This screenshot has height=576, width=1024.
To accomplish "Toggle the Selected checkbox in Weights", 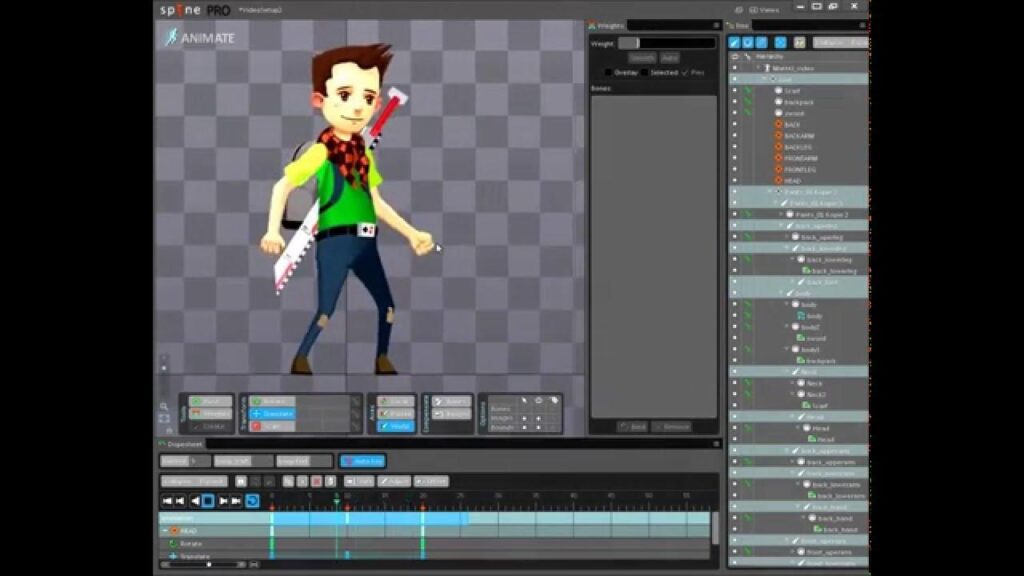I will tap(645, 72).
